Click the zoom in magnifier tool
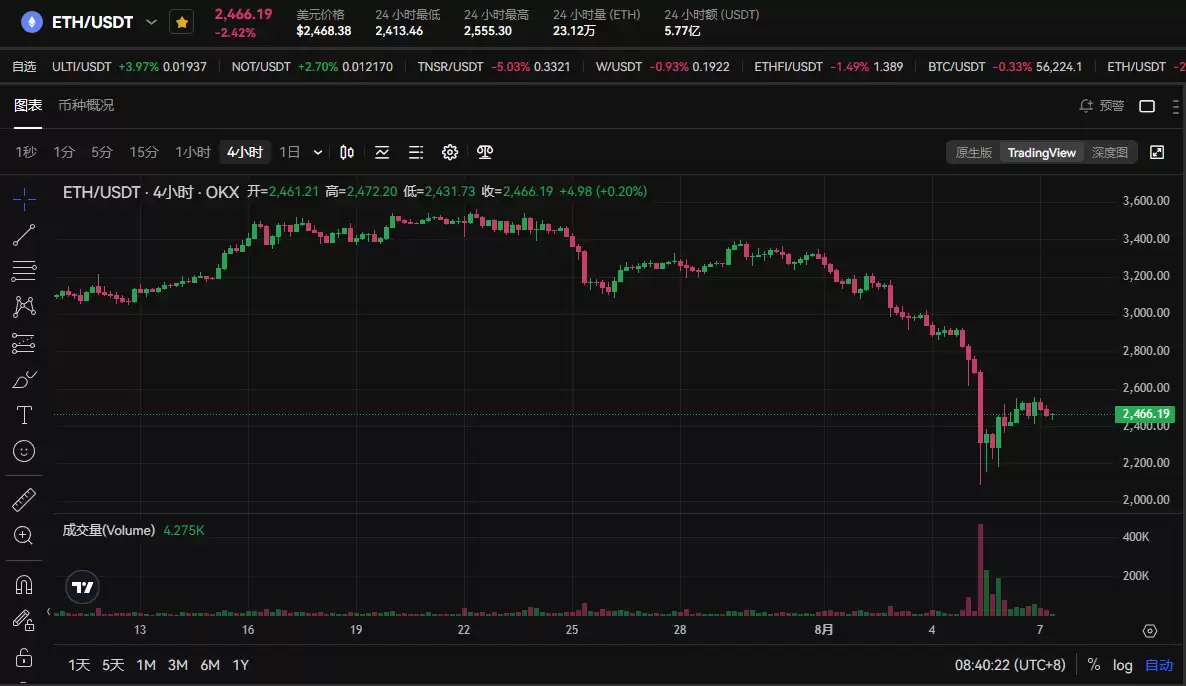The width and height of the screenshot is (1186, 686). [x=24, y=536]
